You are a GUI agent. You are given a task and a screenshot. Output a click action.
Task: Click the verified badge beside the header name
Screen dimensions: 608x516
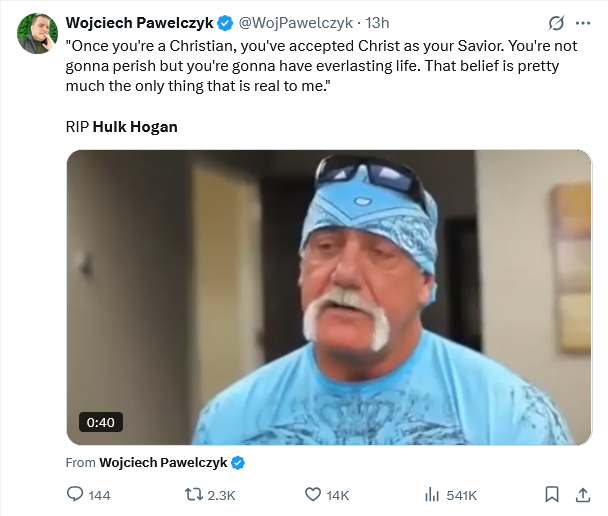[x=225, y=23]
